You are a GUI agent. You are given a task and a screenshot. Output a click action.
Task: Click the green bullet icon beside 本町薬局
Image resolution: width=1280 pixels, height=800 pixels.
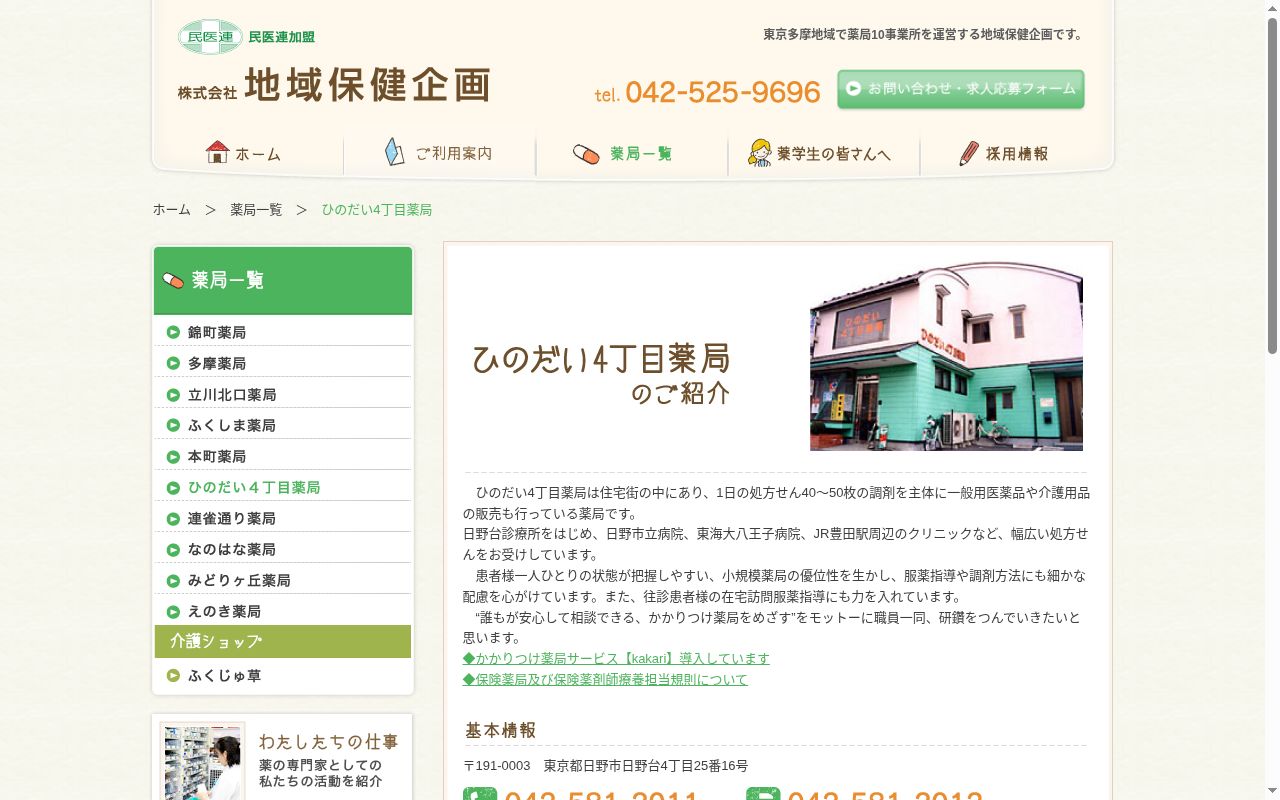173,456
